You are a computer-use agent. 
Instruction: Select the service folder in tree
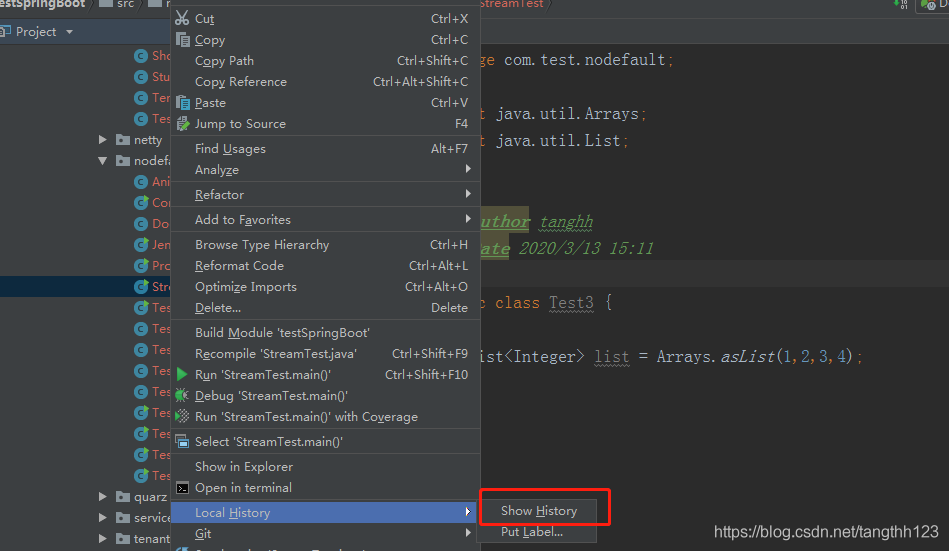(x=151, y=518)
